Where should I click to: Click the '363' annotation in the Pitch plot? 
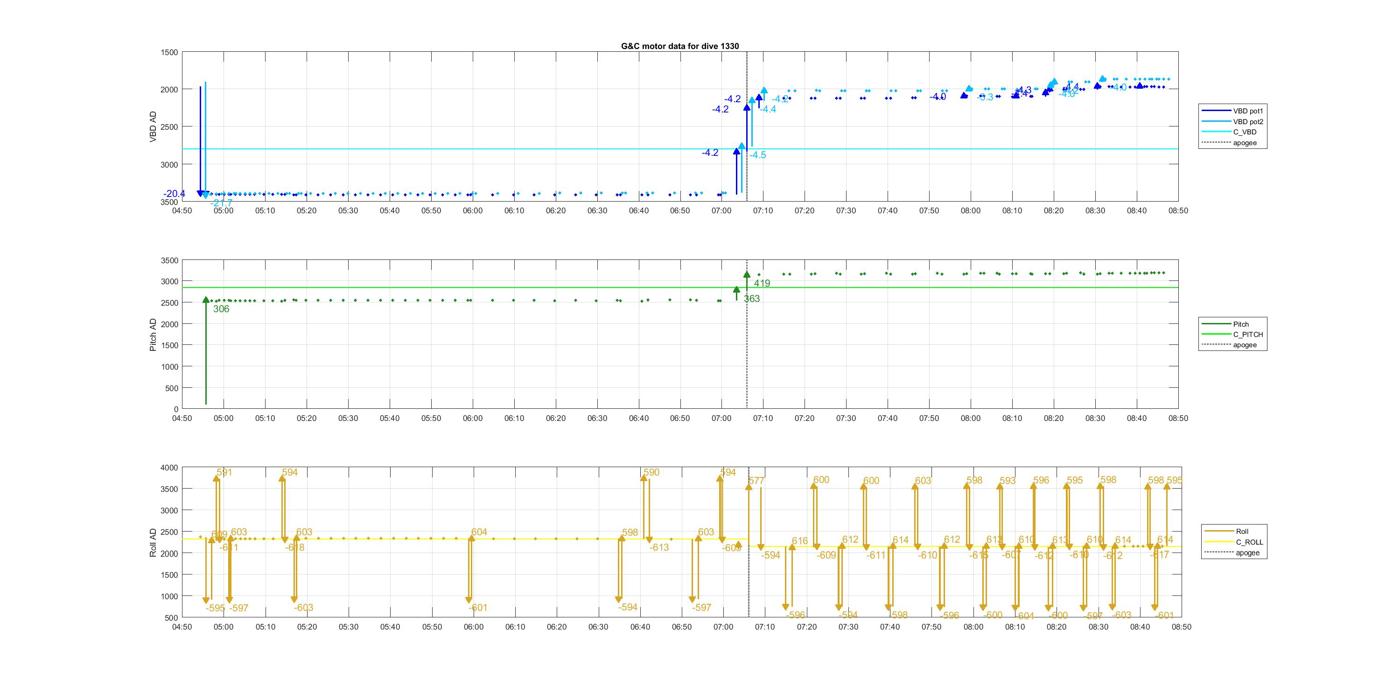pos(751,299)
